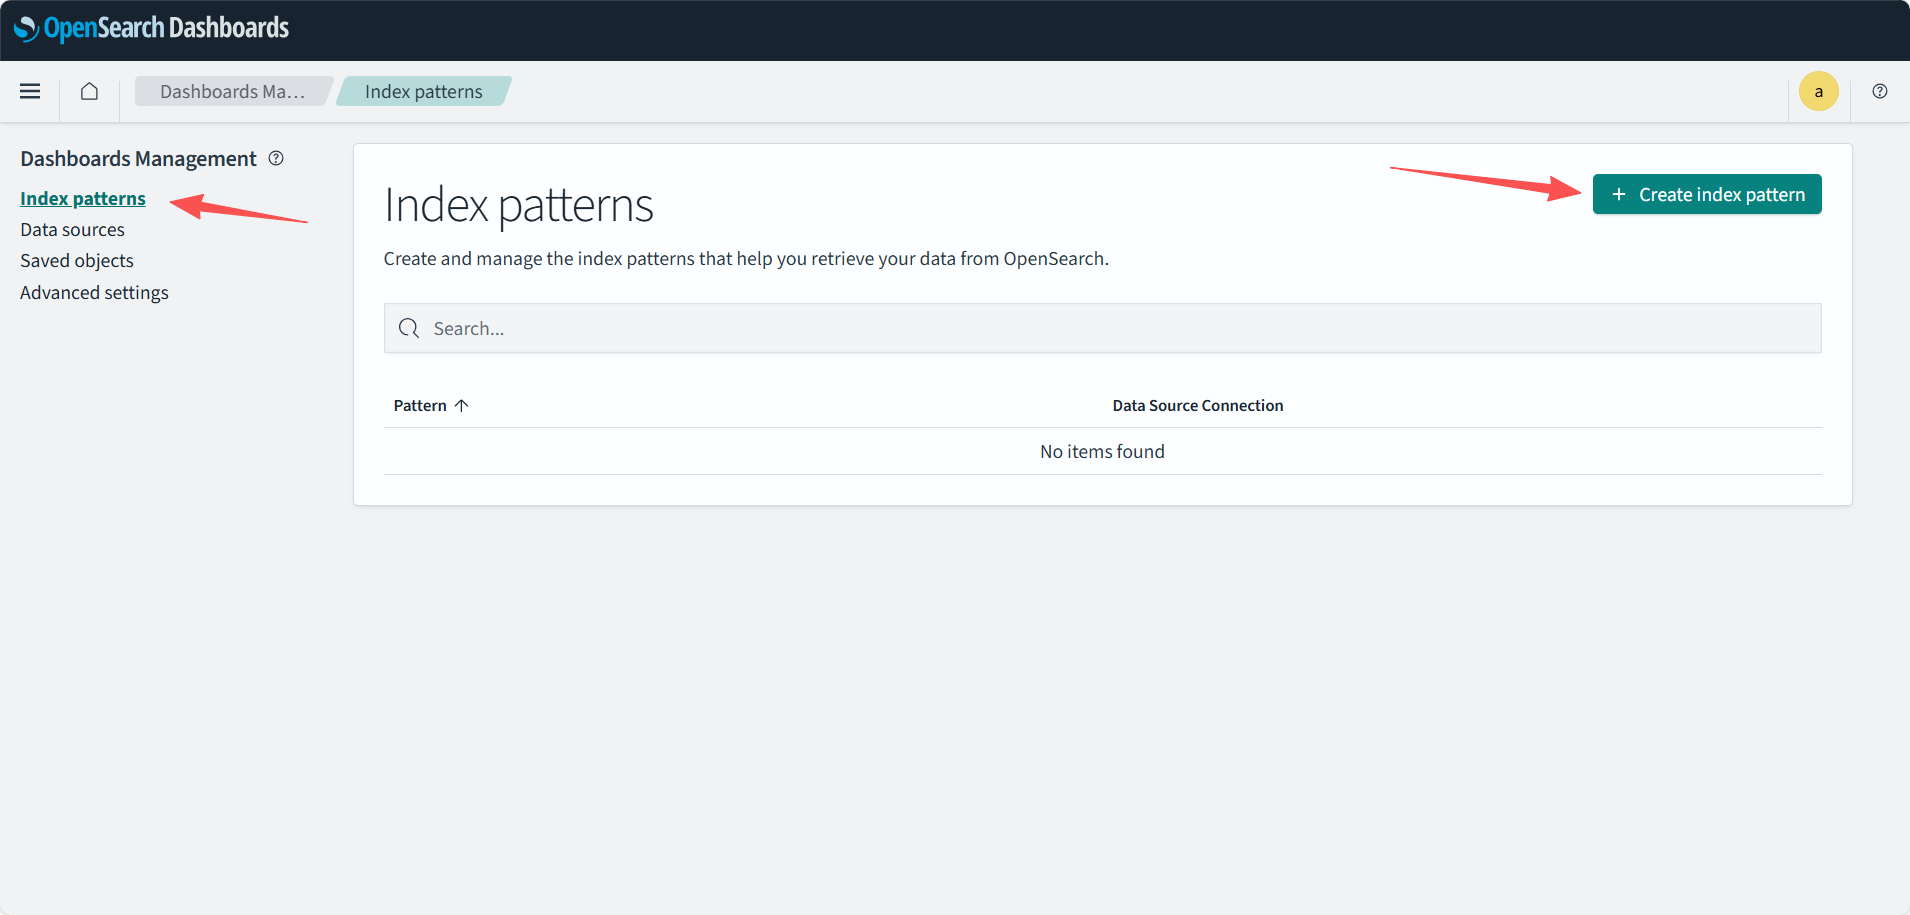Open Advanced settings in sidebar
Image resolution: width=1910 pixels, height=915 pixels.
click(x=94, y=292)
